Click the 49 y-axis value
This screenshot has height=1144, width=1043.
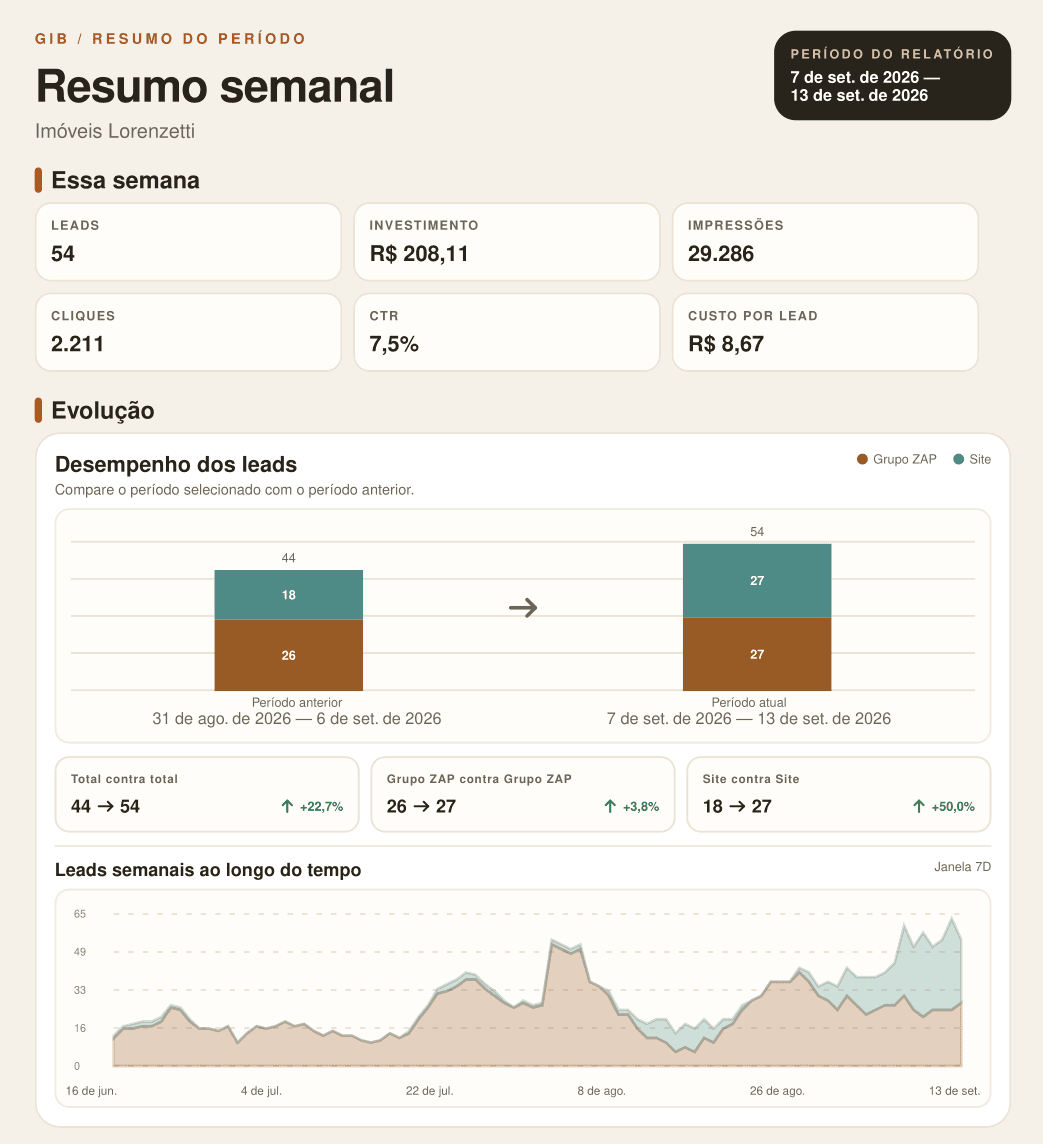click(x=80, y=952)
